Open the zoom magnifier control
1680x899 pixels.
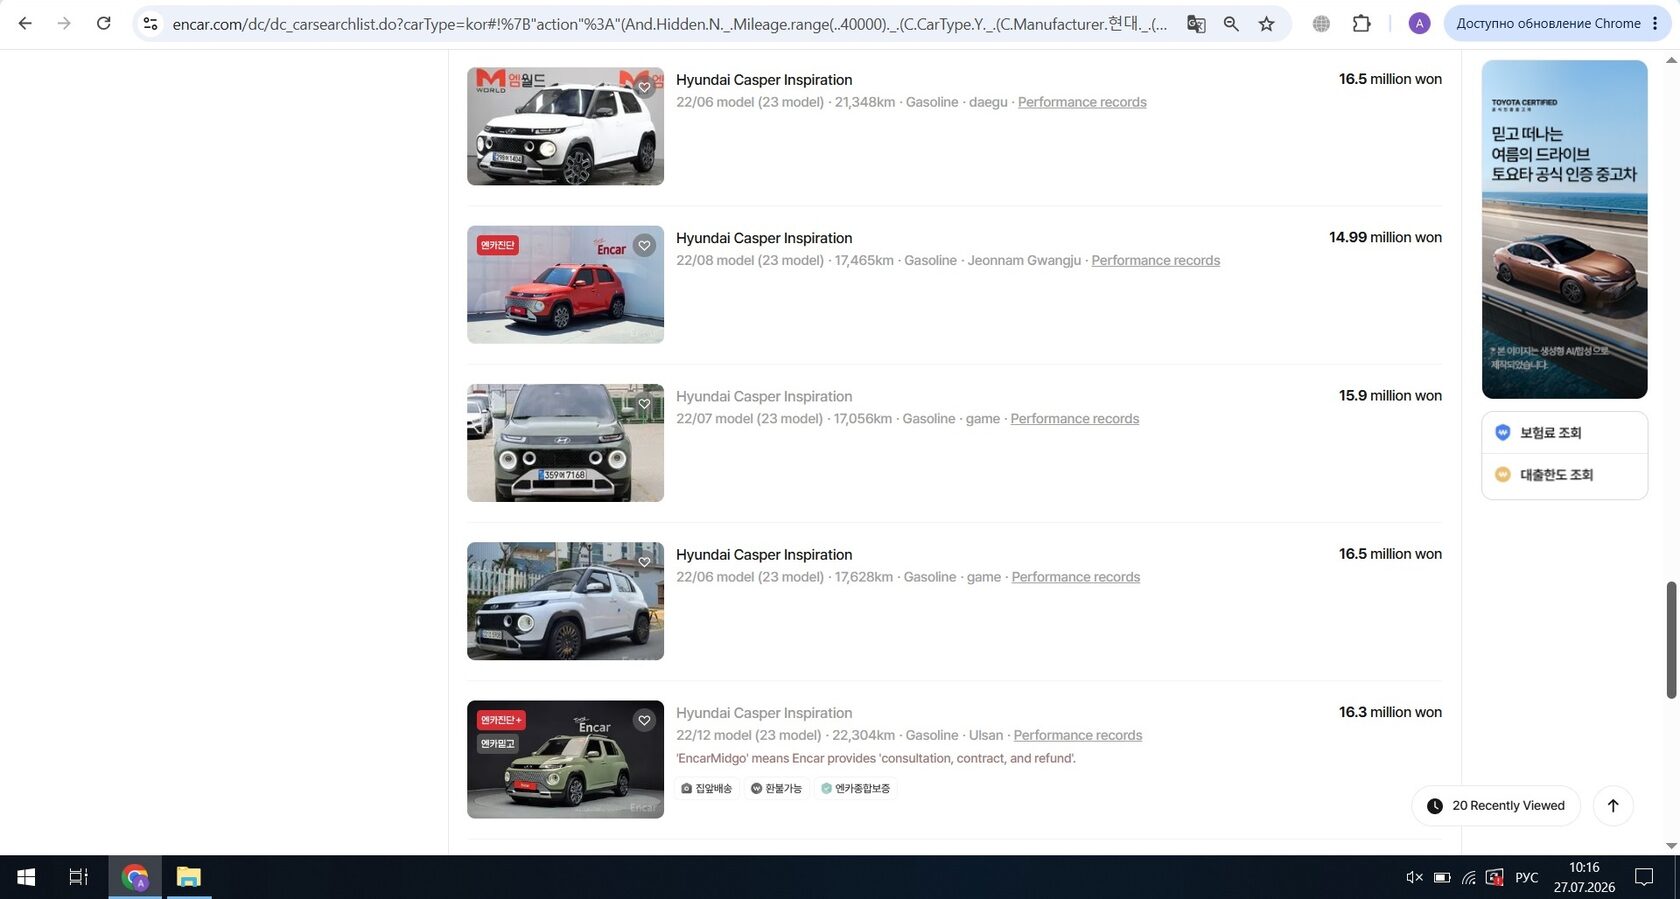tap(1231, 23)
